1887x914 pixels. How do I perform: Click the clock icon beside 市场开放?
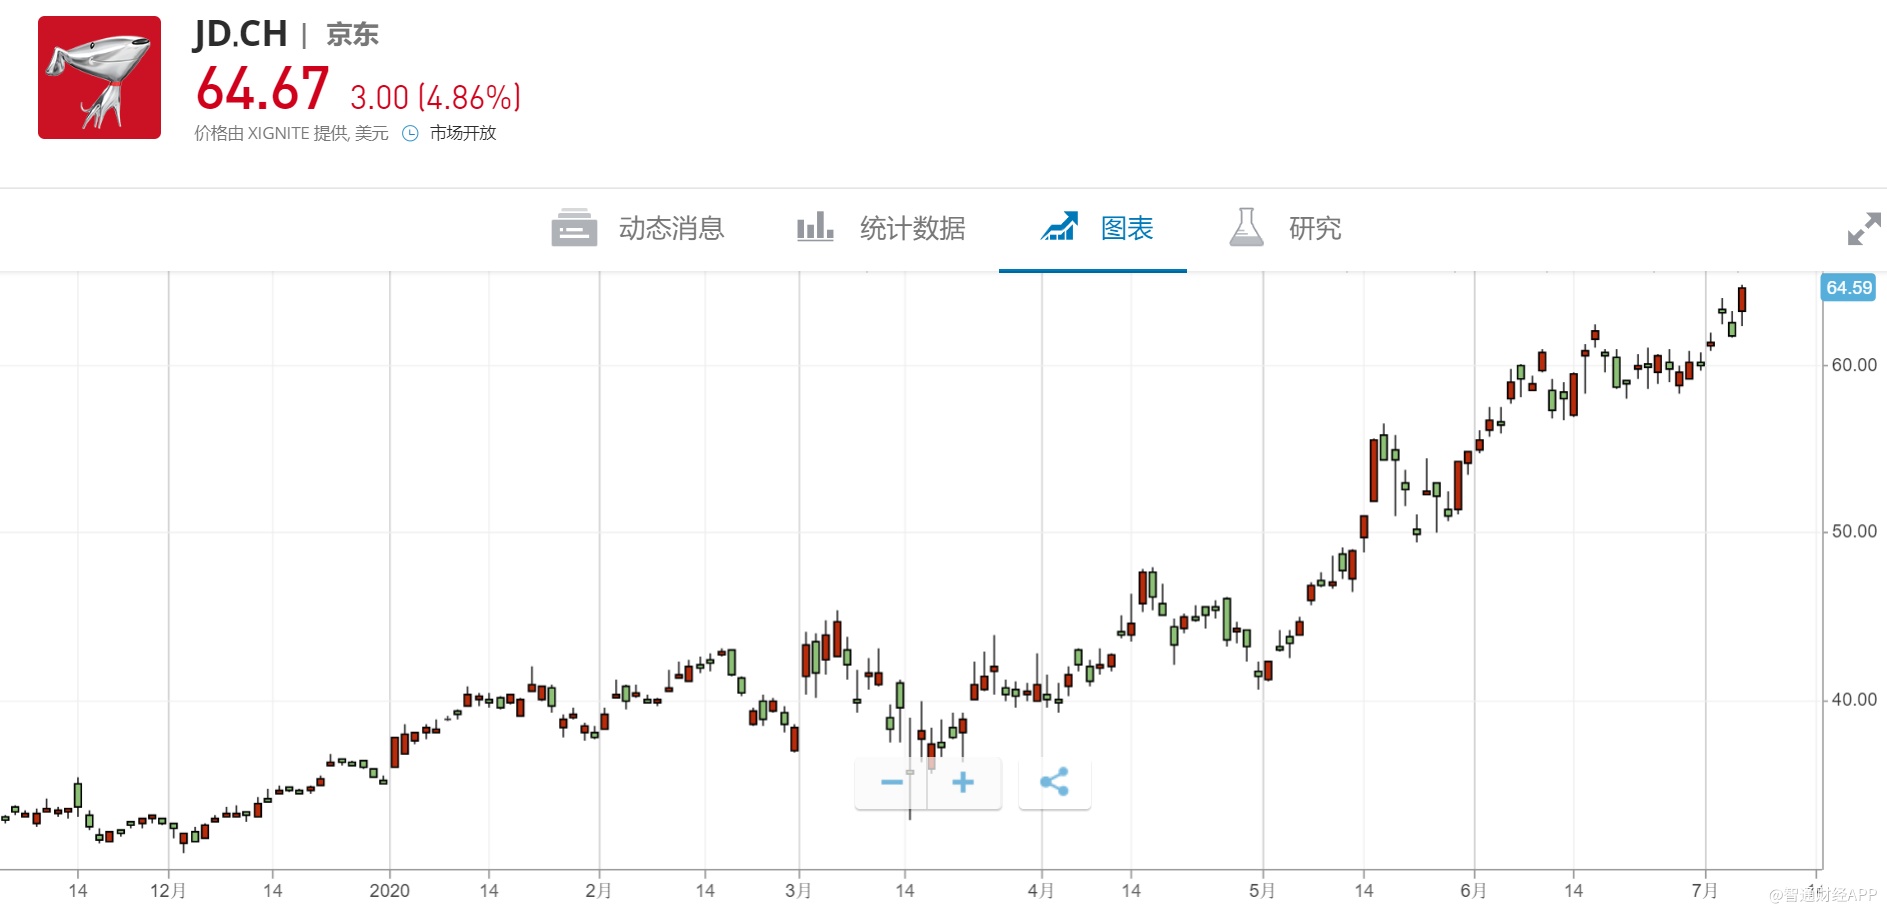point(410,133)
